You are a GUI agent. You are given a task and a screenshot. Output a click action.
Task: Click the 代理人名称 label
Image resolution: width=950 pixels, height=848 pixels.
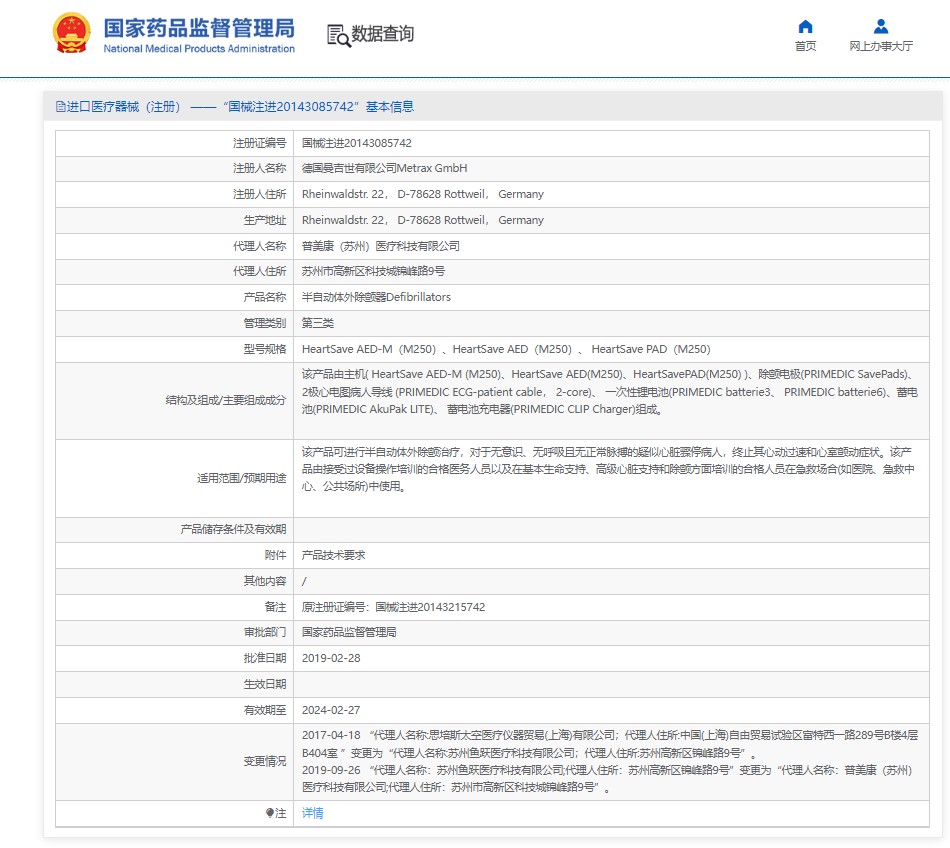click(x=259, y=246)
